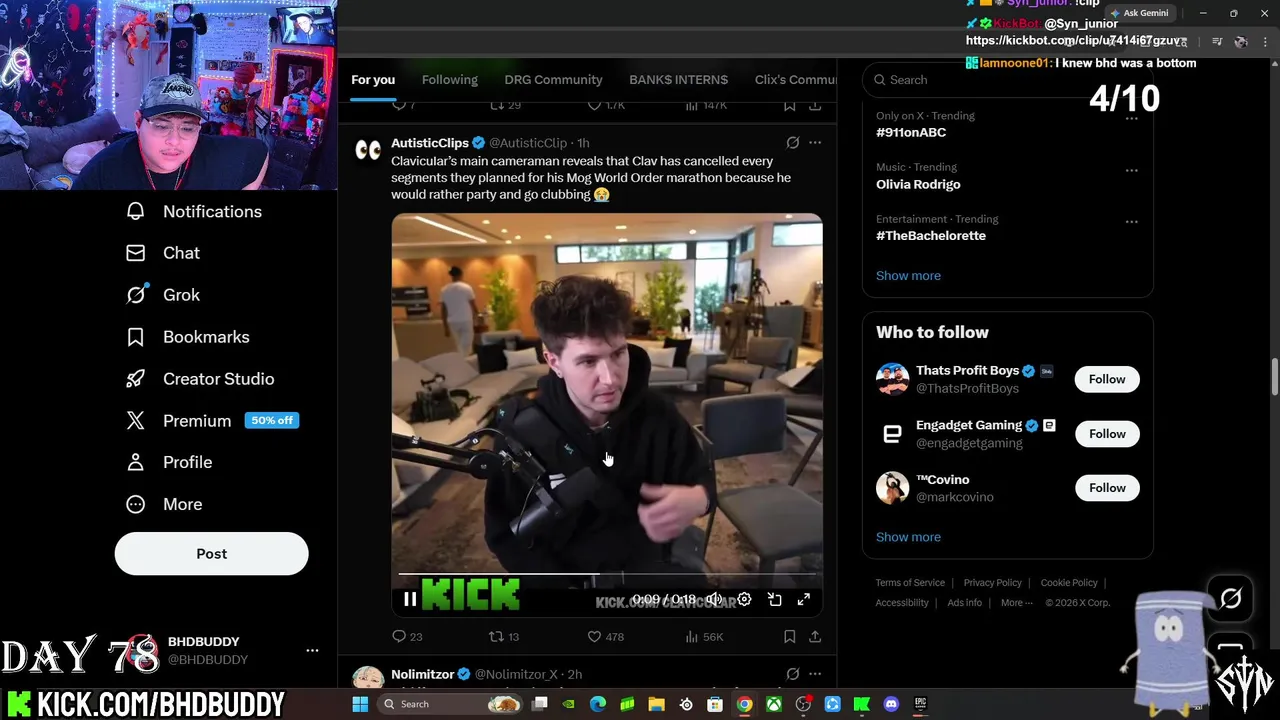Open the More menu in the sidebar
Screen dimensions: 1280x720
[x=163, y=504]
